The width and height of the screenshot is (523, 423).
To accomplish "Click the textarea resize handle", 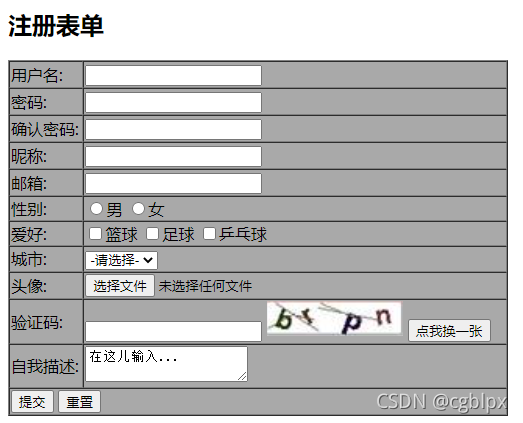I will click(243, 377).
